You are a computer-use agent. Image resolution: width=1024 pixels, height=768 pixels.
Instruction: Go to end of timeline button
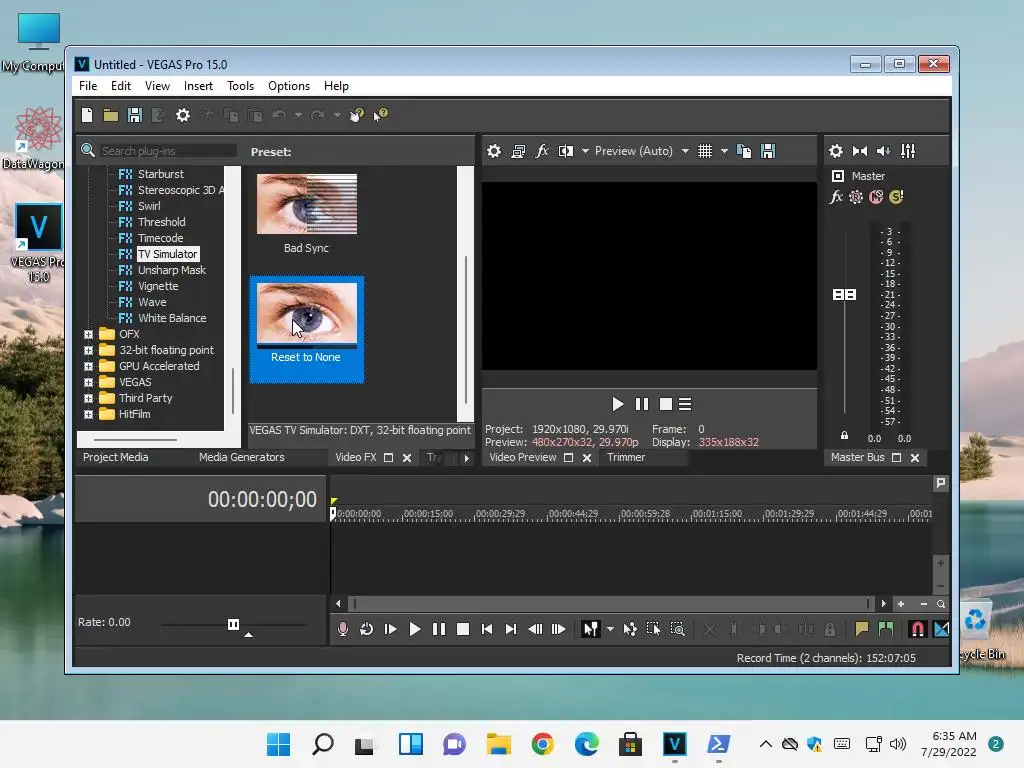pos(511,629)
